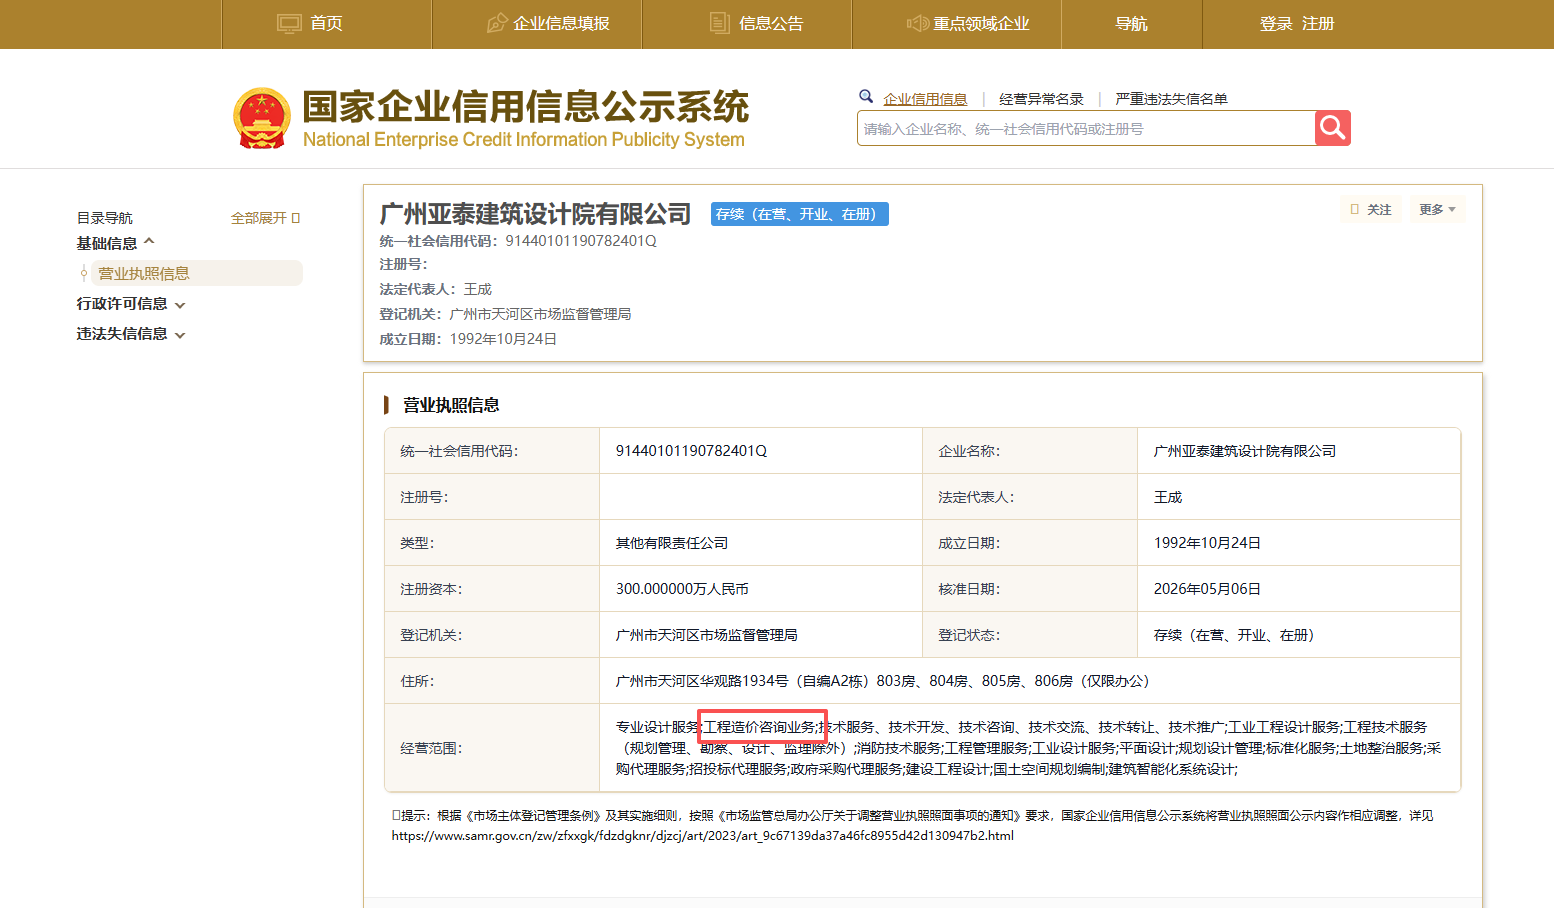Click the company title 广州亚泰建筑设计院有限公司
The width and height of the screenshot is (1554, 908).
pyautogui.click(x=535, y=214)
